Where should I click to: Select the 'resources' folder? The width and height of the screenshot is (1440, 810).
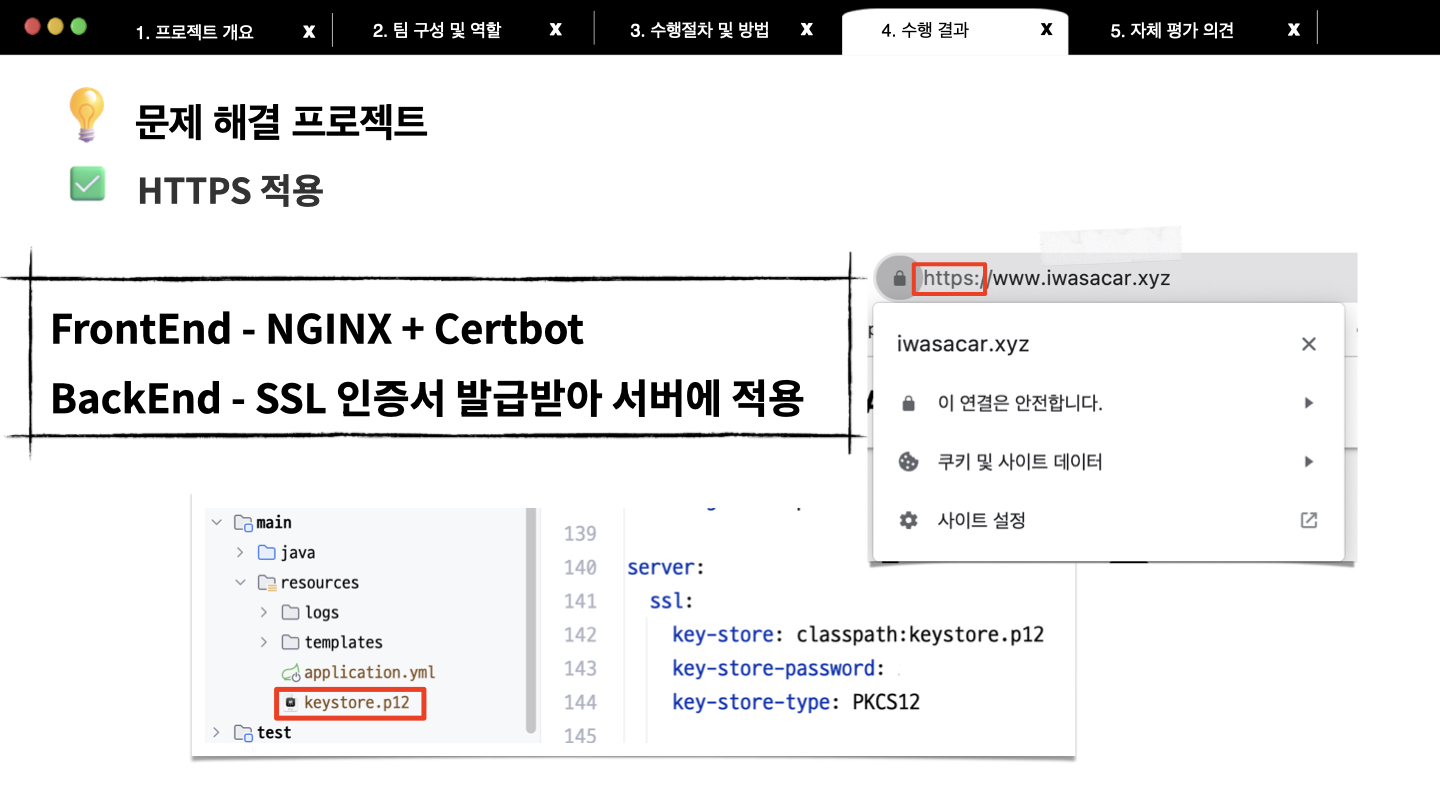[319, 582]
